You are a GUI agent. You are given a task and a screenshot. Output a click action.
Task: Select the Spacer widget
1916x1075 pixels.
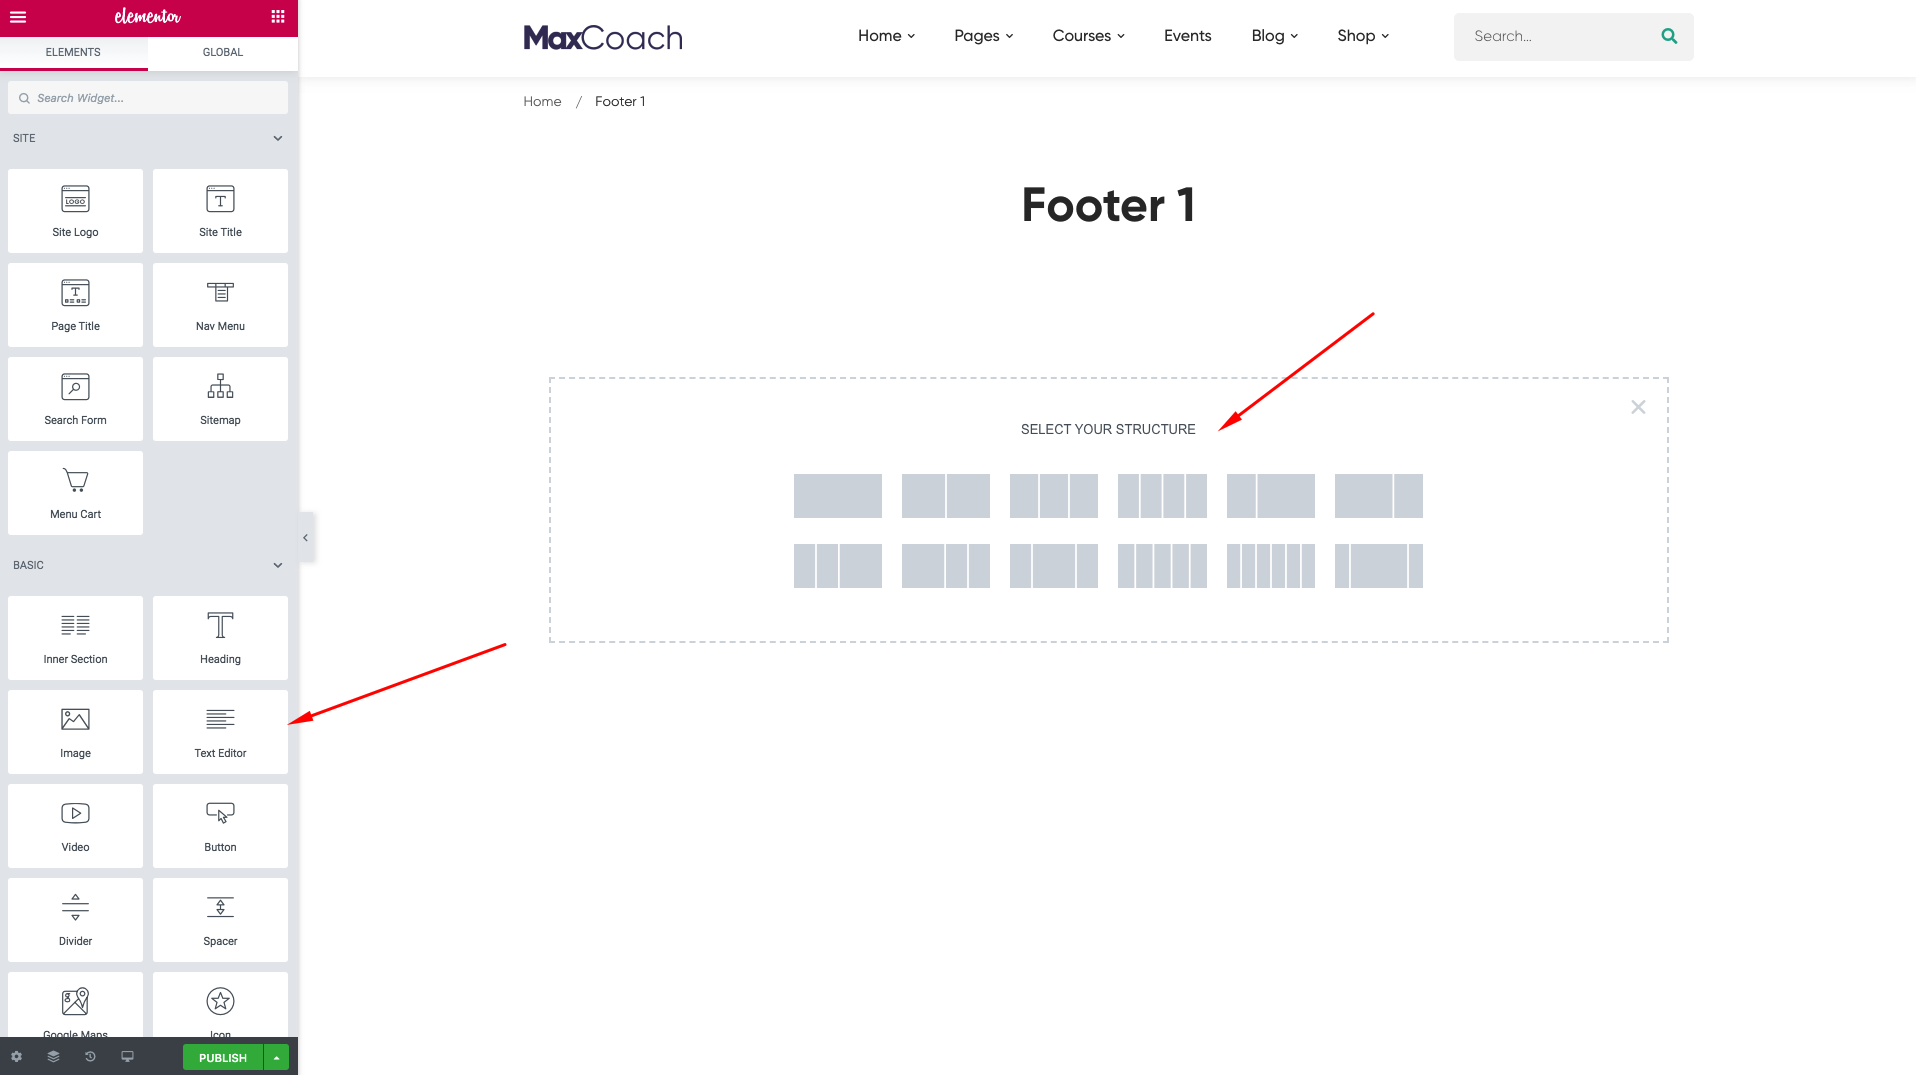tap(220, 920)
